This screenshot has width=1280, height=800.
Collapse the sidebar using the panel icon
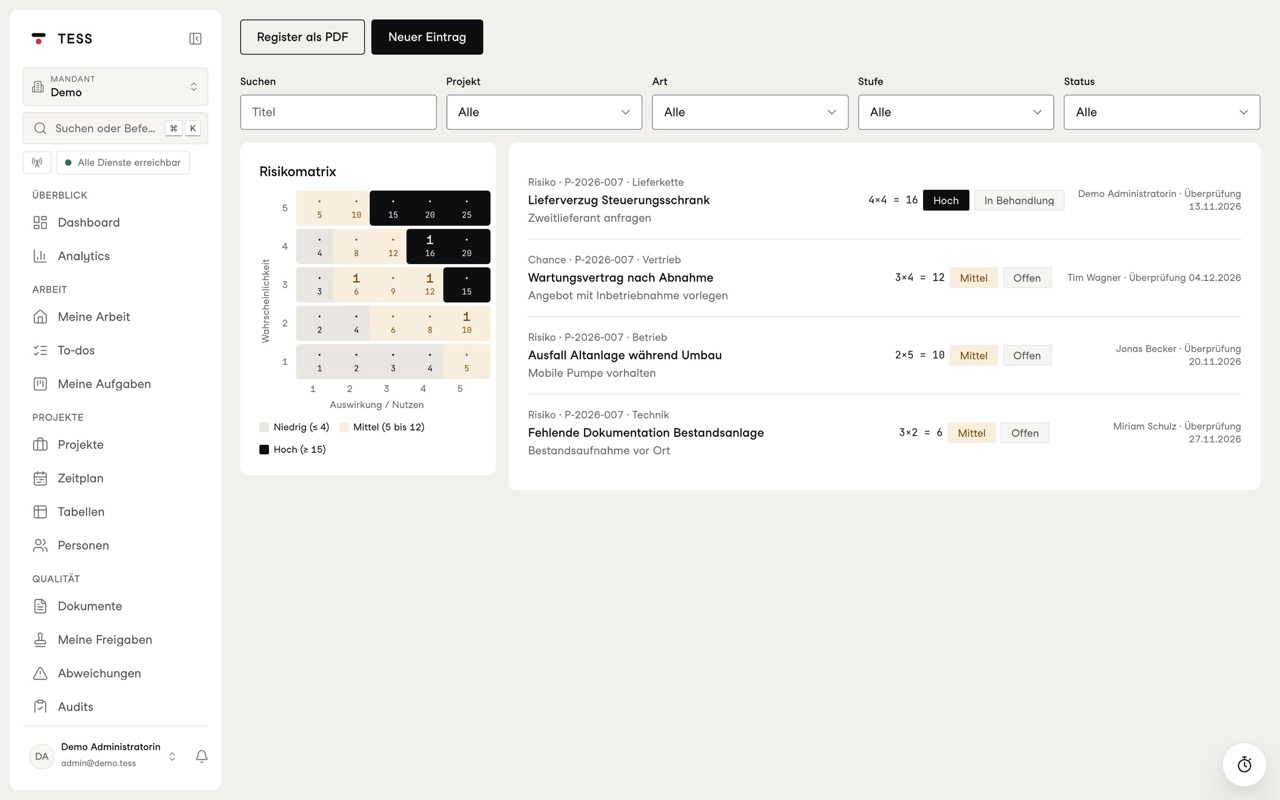pos(195,39)
